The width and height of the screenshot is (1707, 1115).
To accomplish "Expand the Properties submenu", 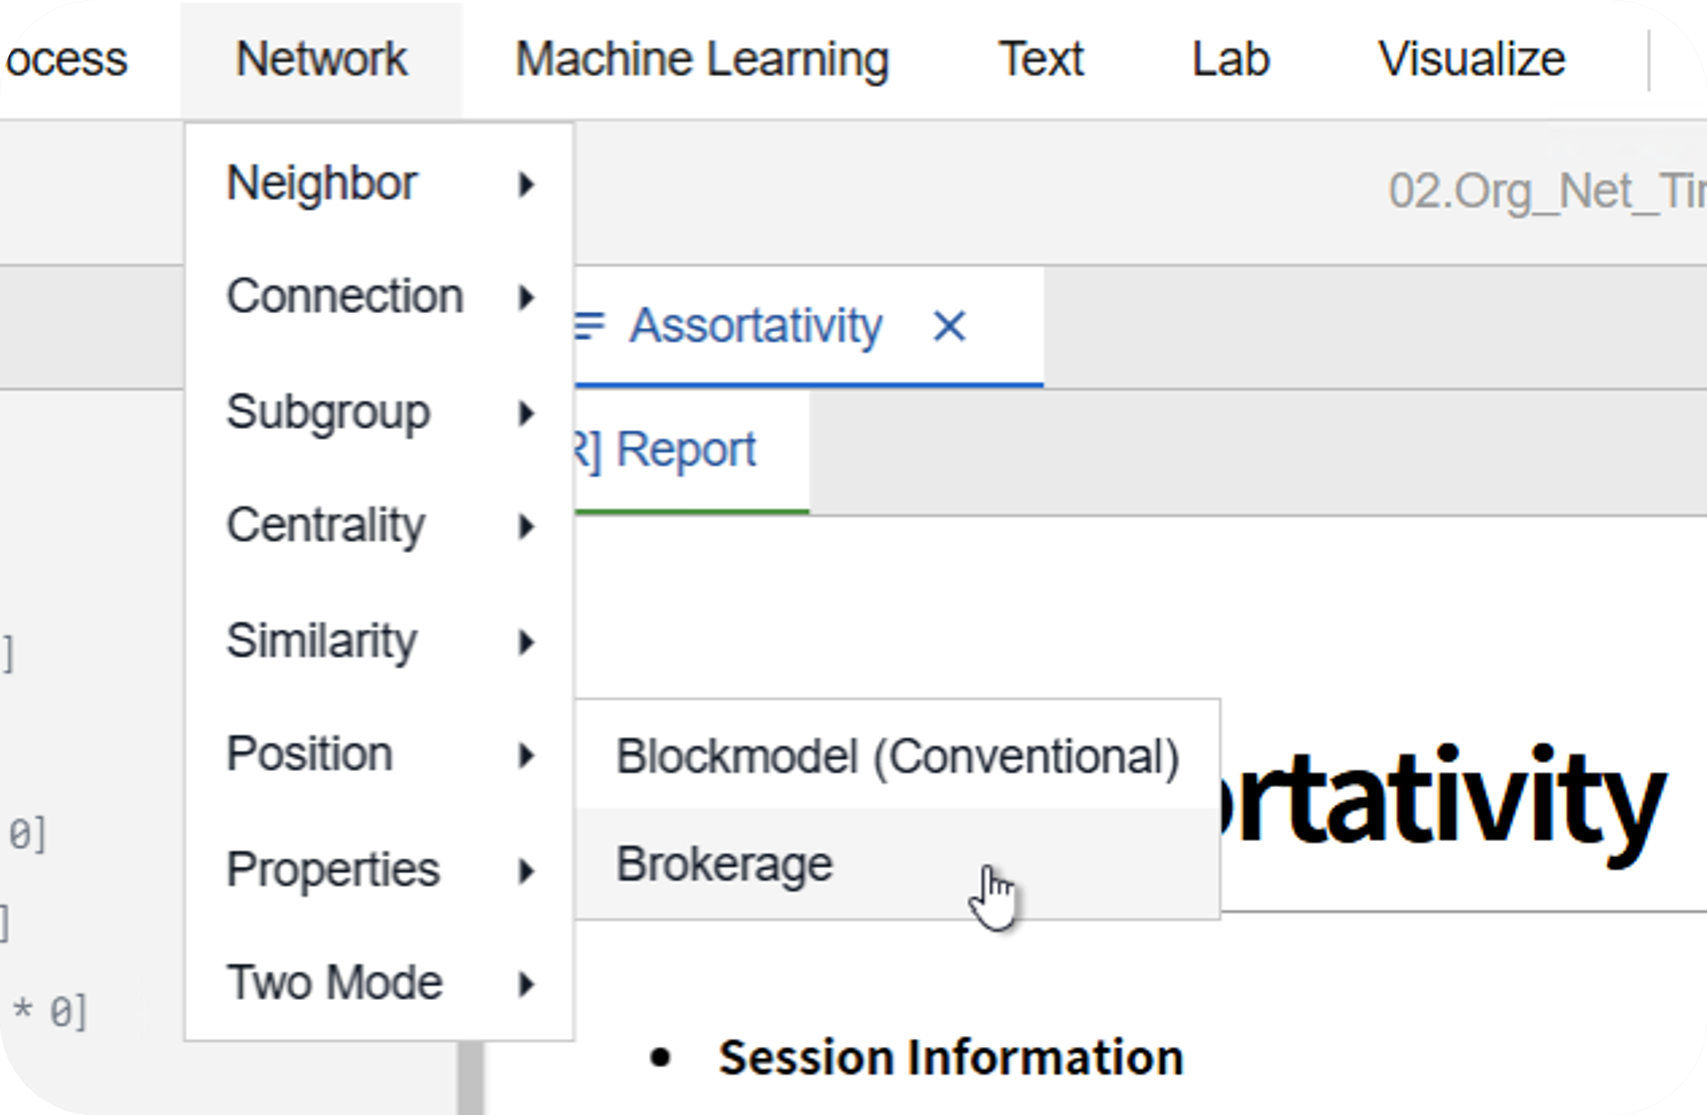I will coord(379,870).
